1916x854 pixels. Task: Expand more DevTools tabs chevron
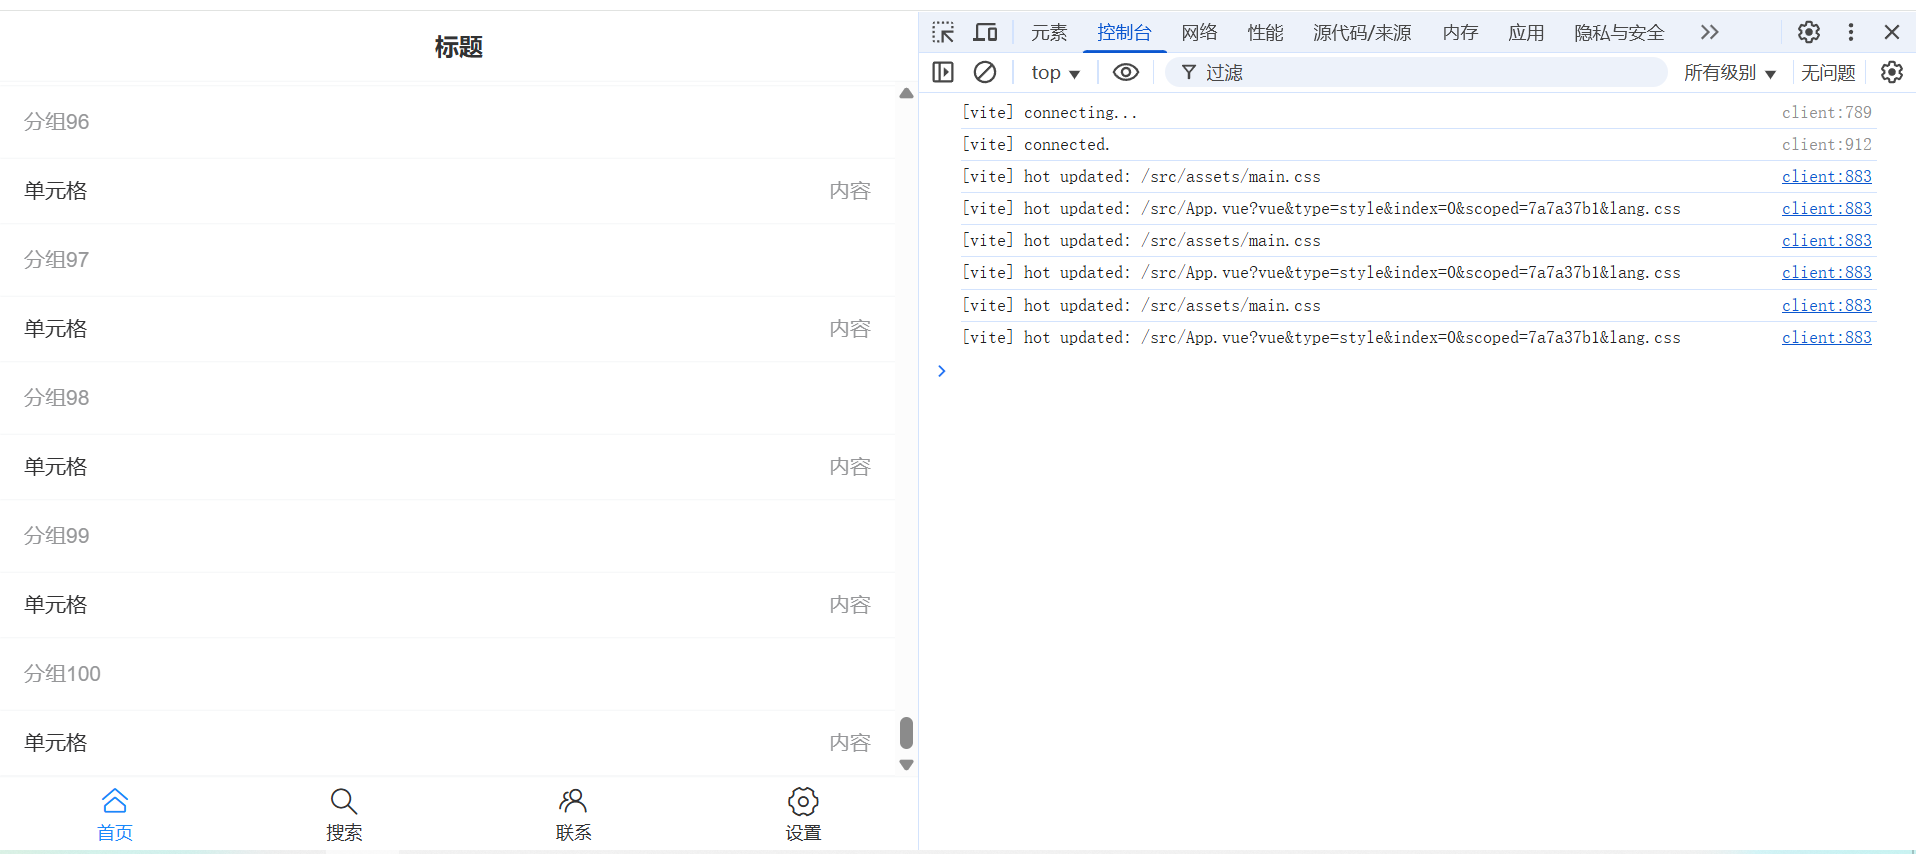coord(1709,32)
